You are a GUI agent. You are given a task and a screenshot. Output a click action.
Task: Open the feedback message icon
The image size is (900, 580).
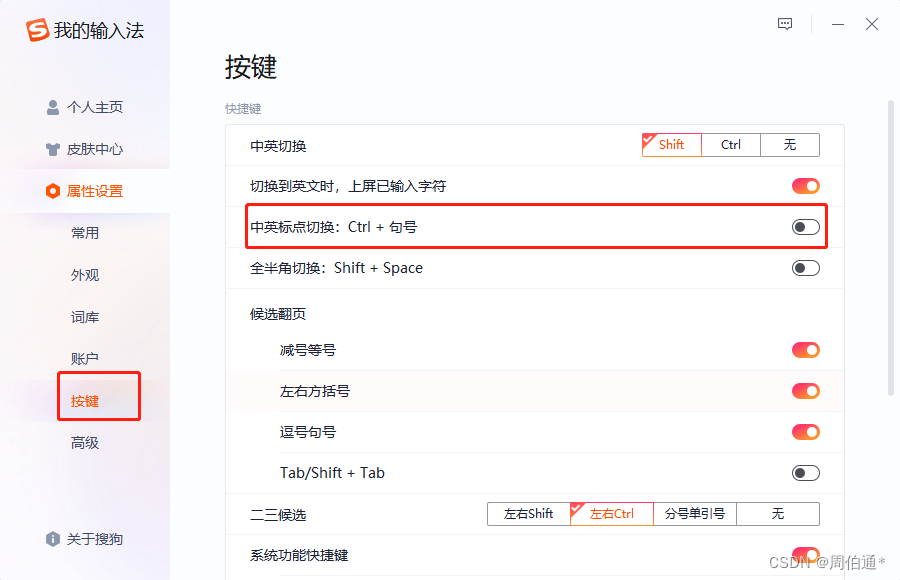click(786, 24)
